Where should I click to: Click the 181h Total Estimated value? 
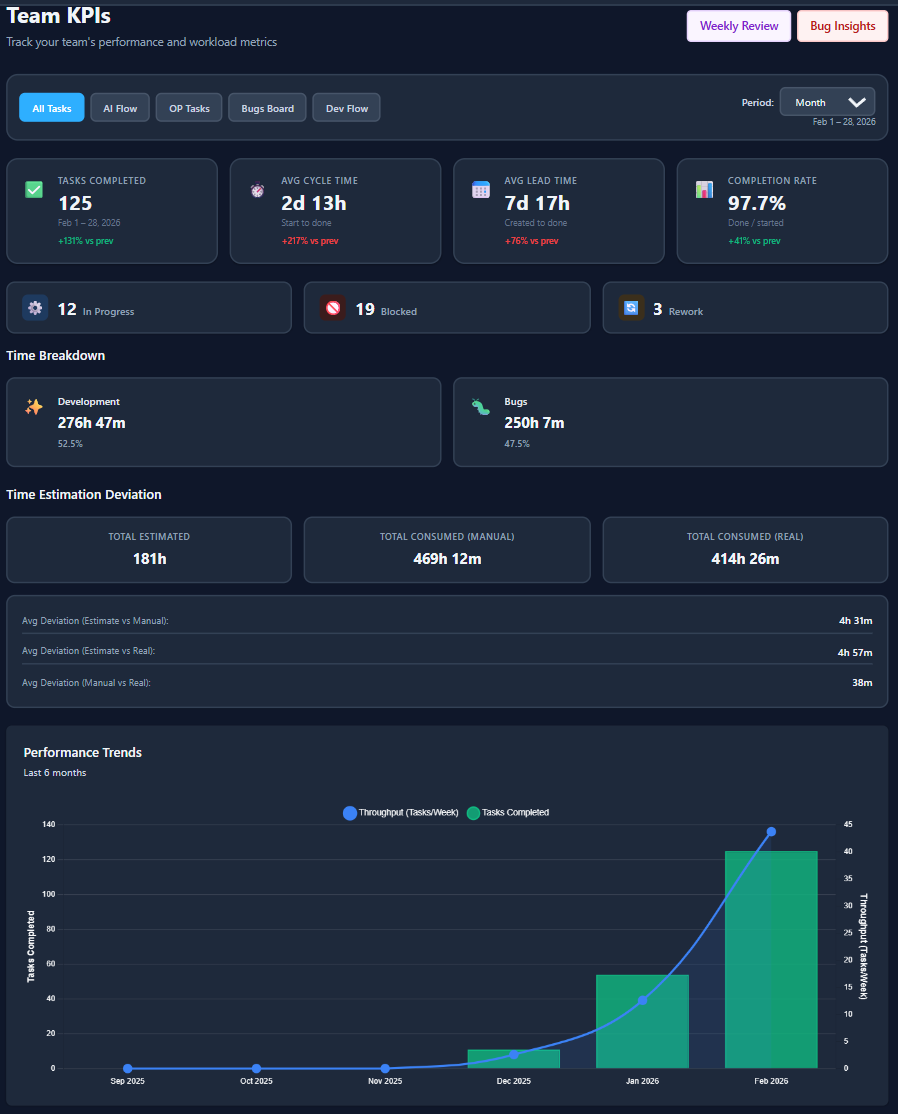click(x=149, y=559)
